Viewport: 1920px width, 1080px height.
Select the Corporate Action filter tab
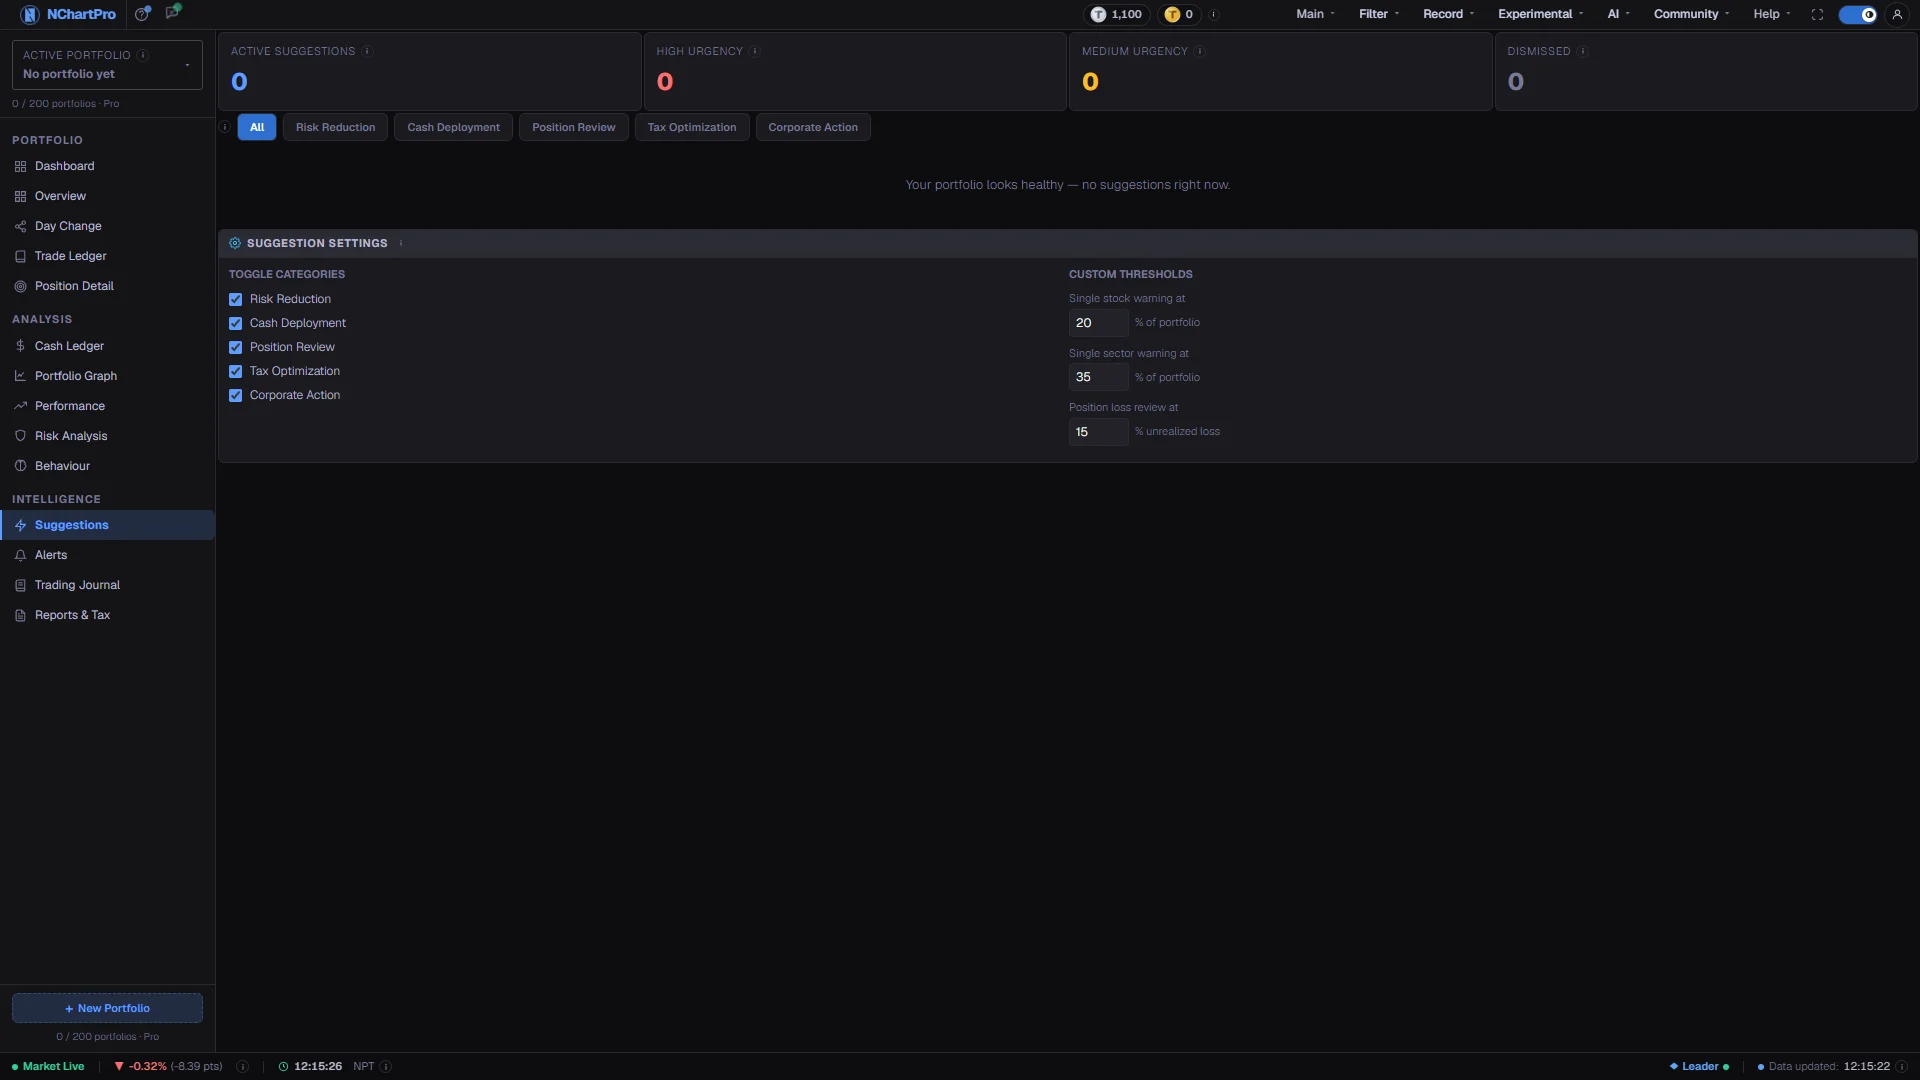point(813,127)
